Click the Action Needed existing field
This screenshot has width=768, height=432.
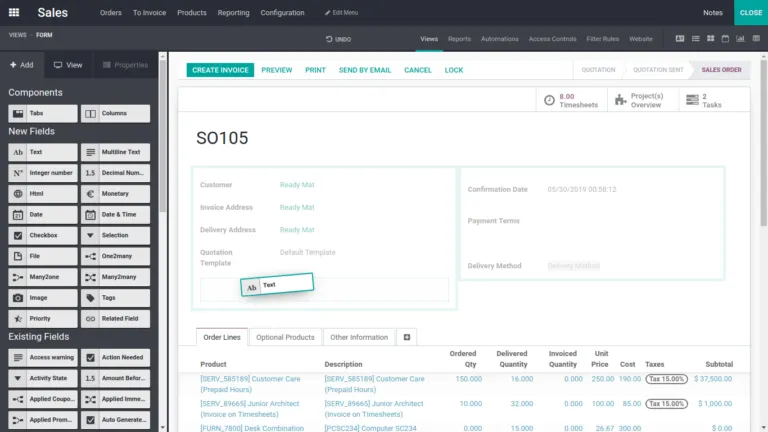[115, 357]
